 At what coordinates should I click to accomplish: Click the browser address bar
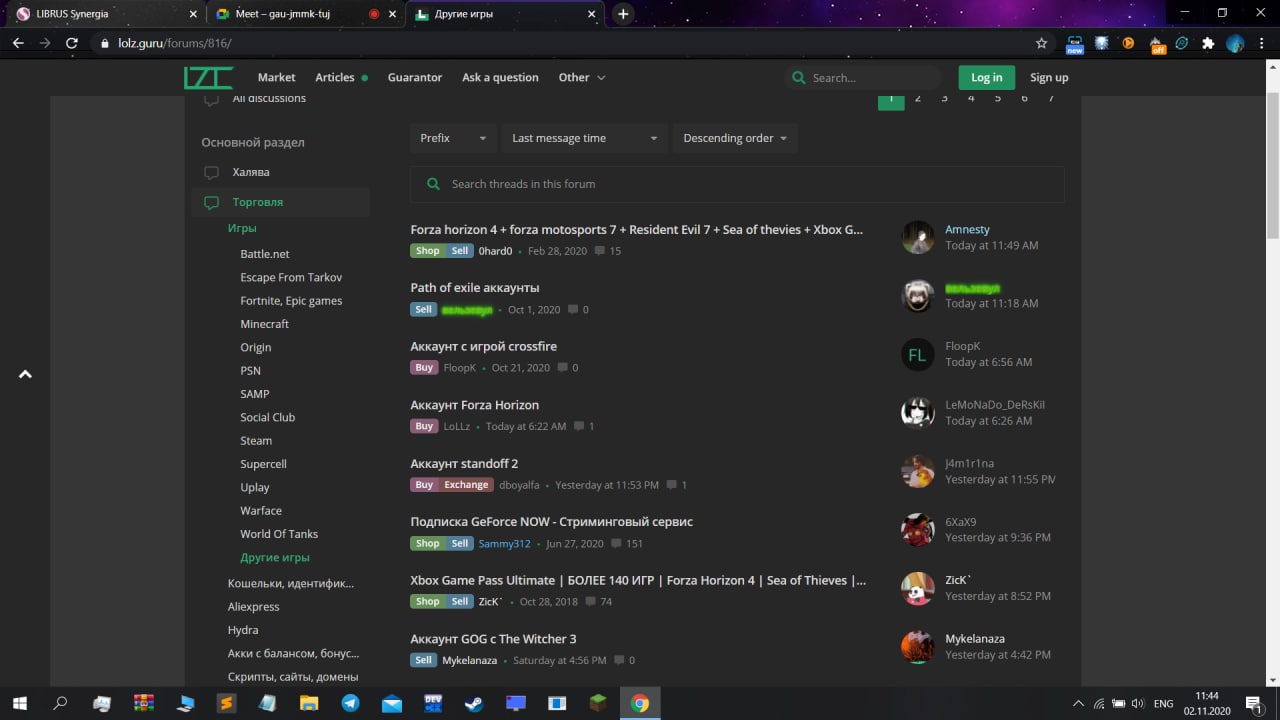565,43
